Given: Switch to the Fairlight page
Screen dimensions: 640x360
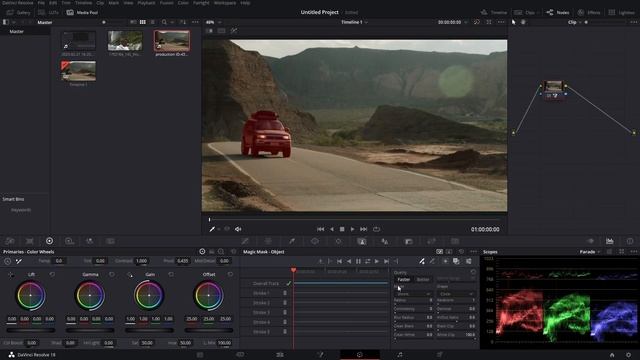Looking at the screenshot, I should coord(400,355).
